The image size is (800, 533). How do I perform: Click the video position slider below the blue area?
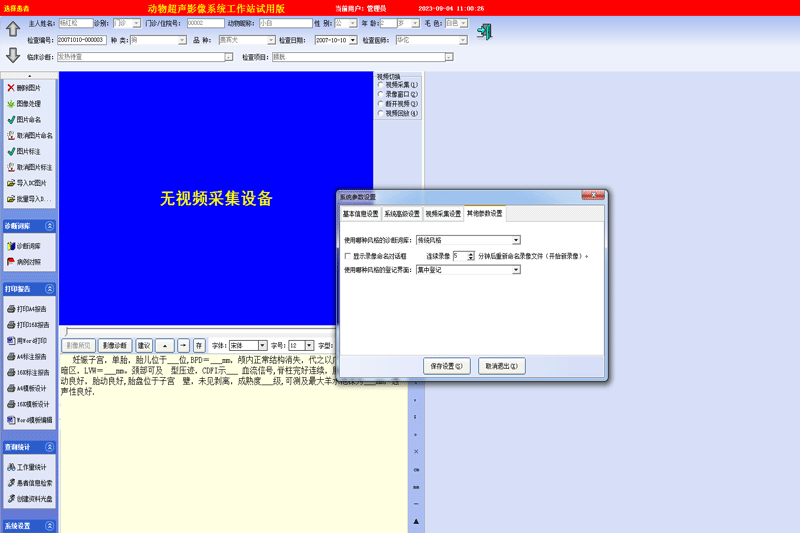[199, 332]
